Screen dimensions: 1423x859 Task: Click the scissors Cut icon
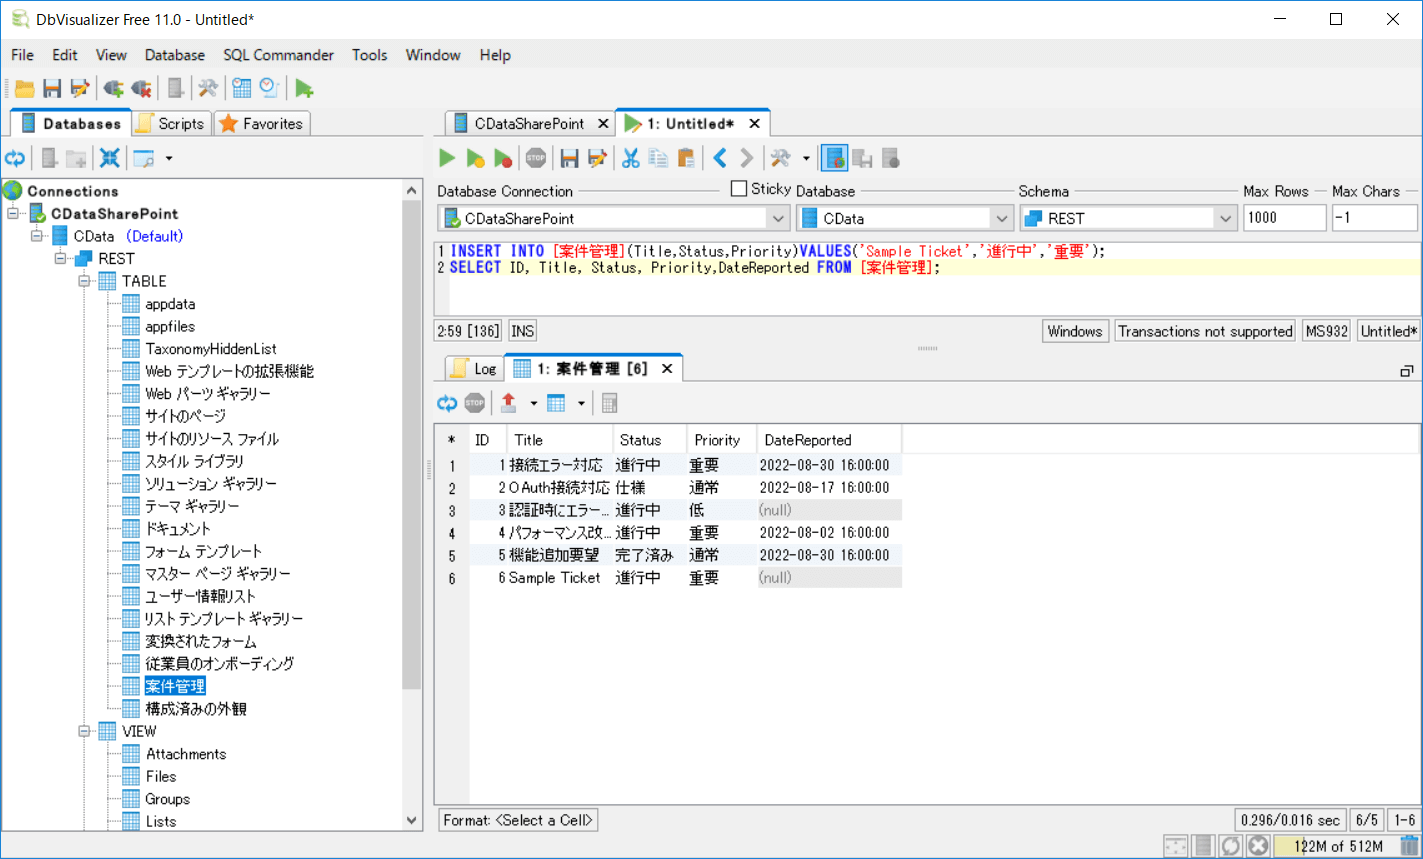630,158
